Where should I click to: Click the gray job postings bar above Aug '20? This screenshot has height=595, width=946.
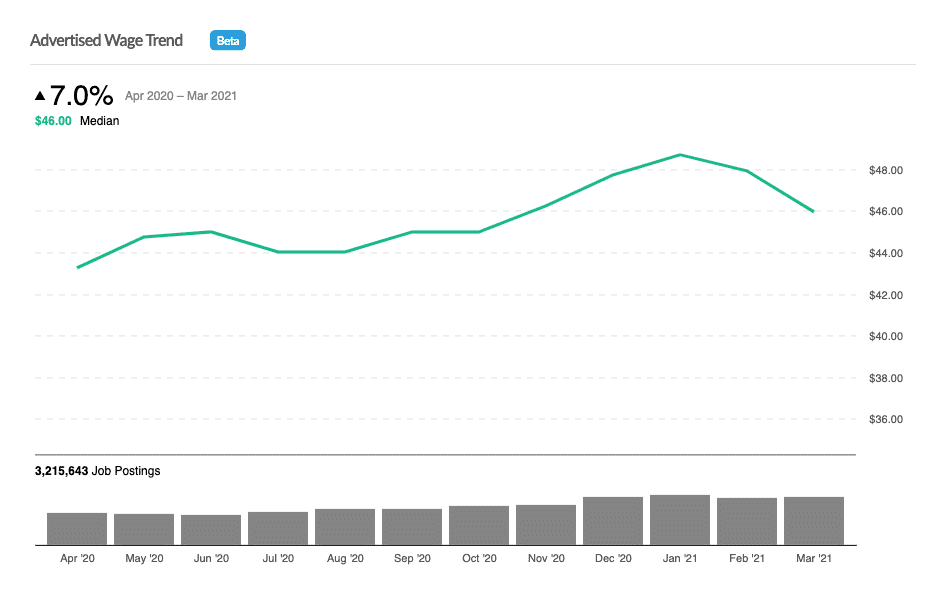coord(345,526)
